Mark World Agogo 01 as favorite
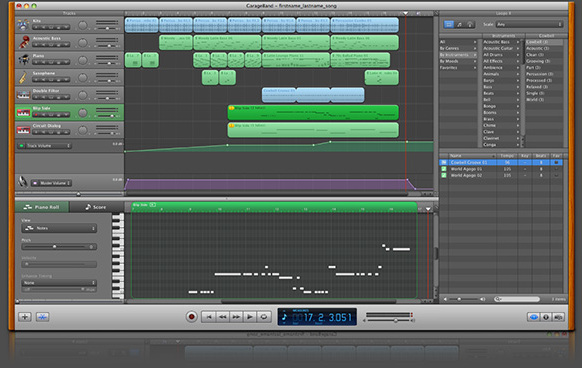This screenshot has width=582, height=368. [556, 169]
